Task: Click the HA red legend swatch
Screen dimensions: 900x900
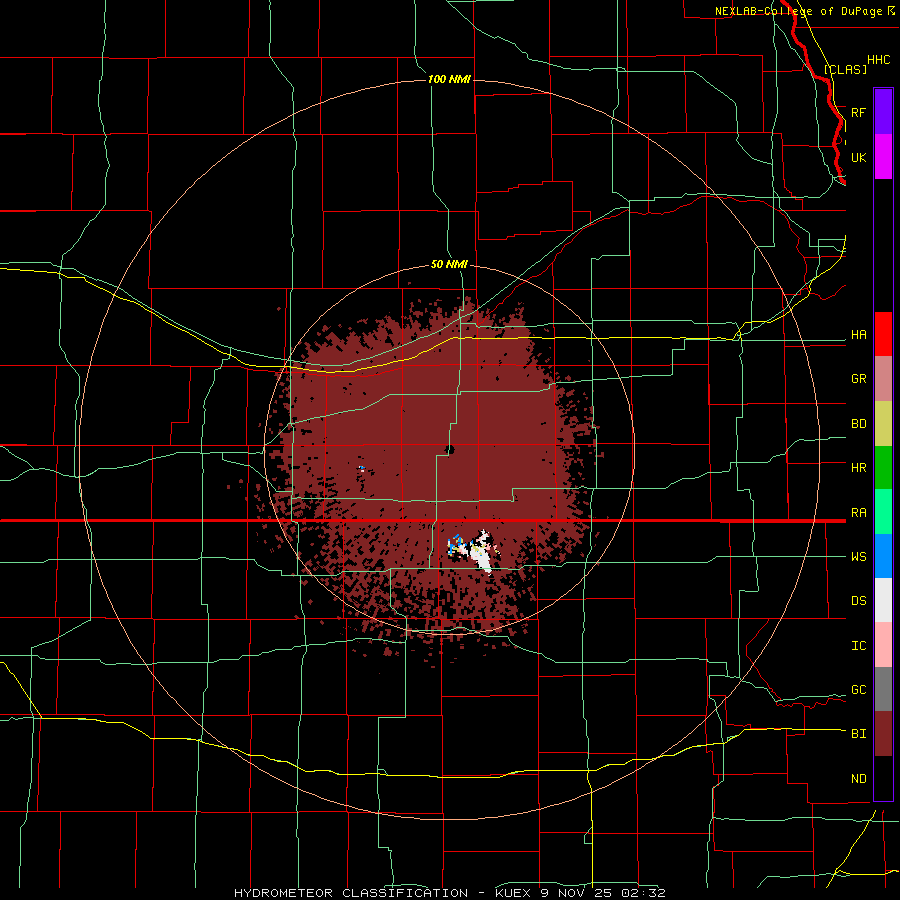Action: tap(883, 334)
